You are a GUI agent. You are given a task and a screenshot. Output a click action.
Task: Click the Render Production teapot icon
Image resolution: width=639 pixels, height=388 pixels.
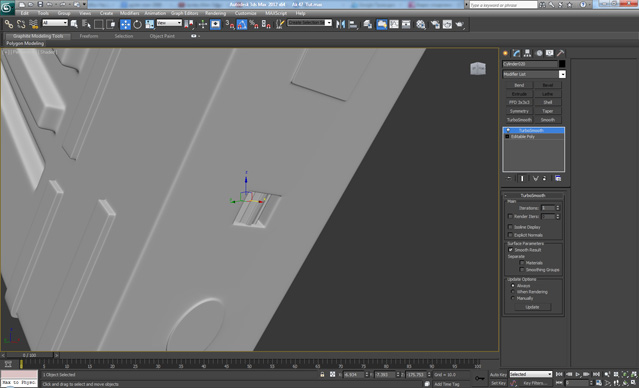click(x=460, y=24)
